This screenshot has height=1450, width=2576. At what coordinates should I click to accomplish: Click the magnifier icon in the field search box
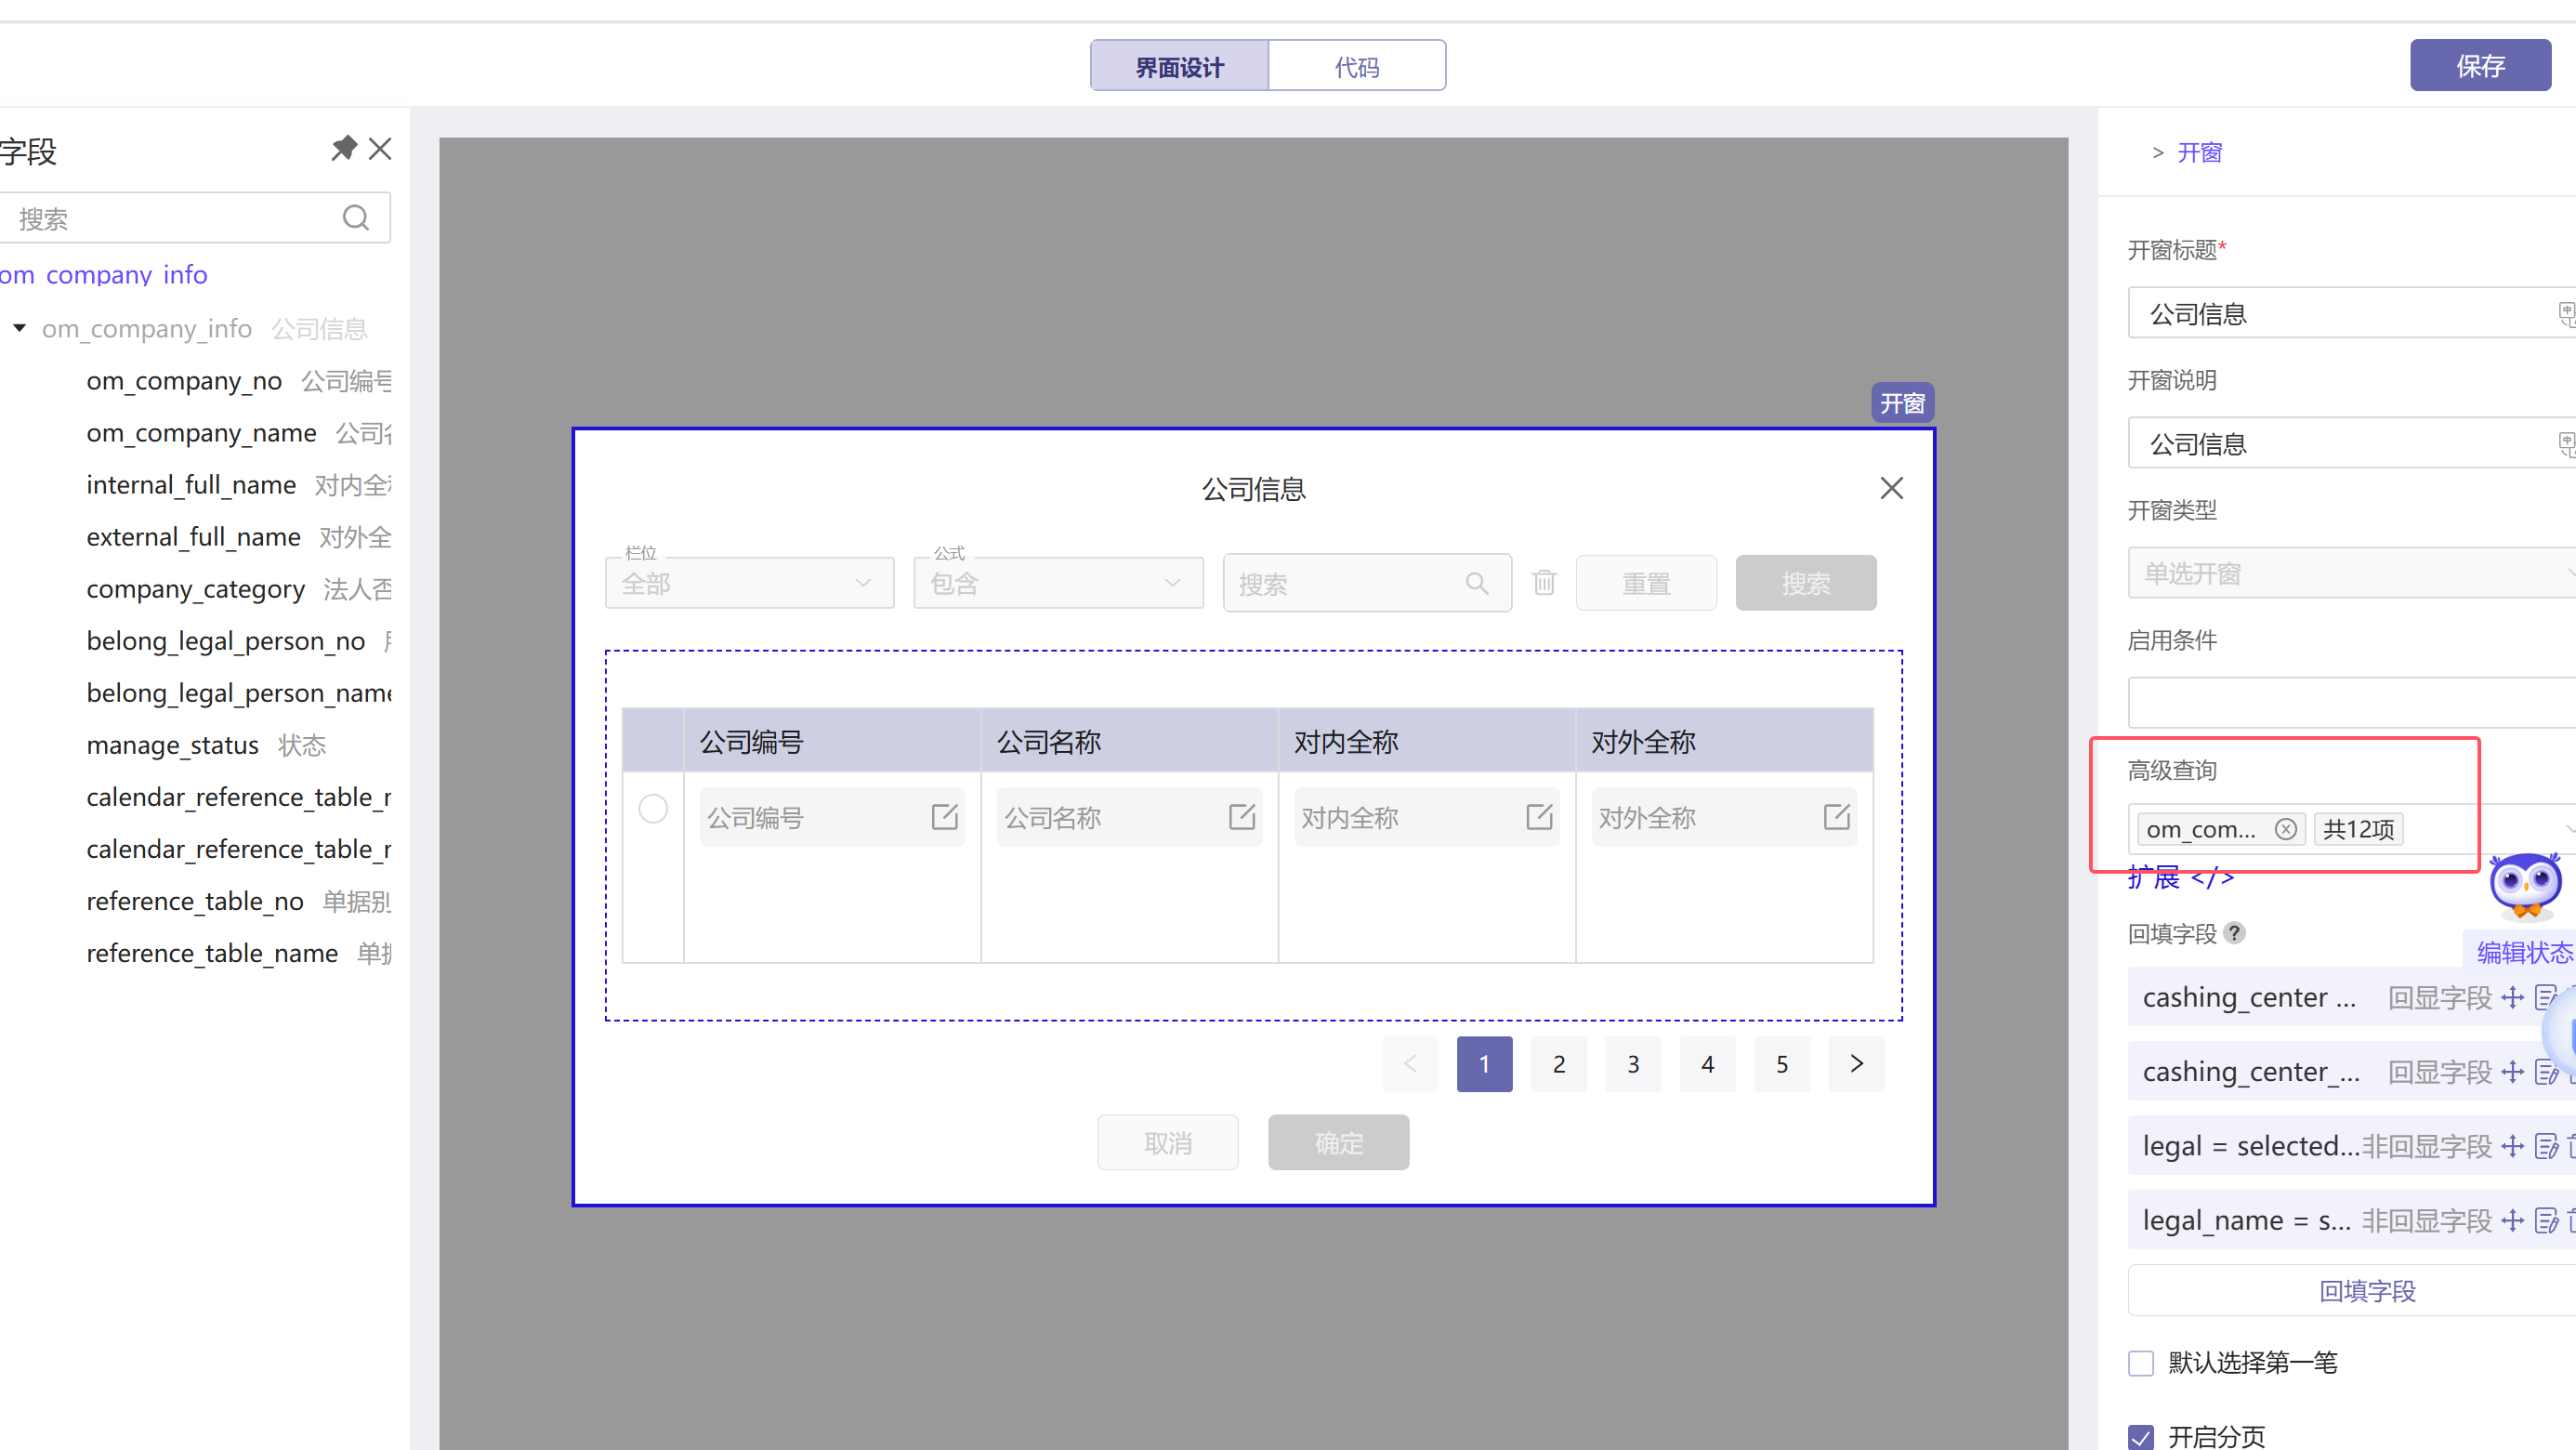356,218
